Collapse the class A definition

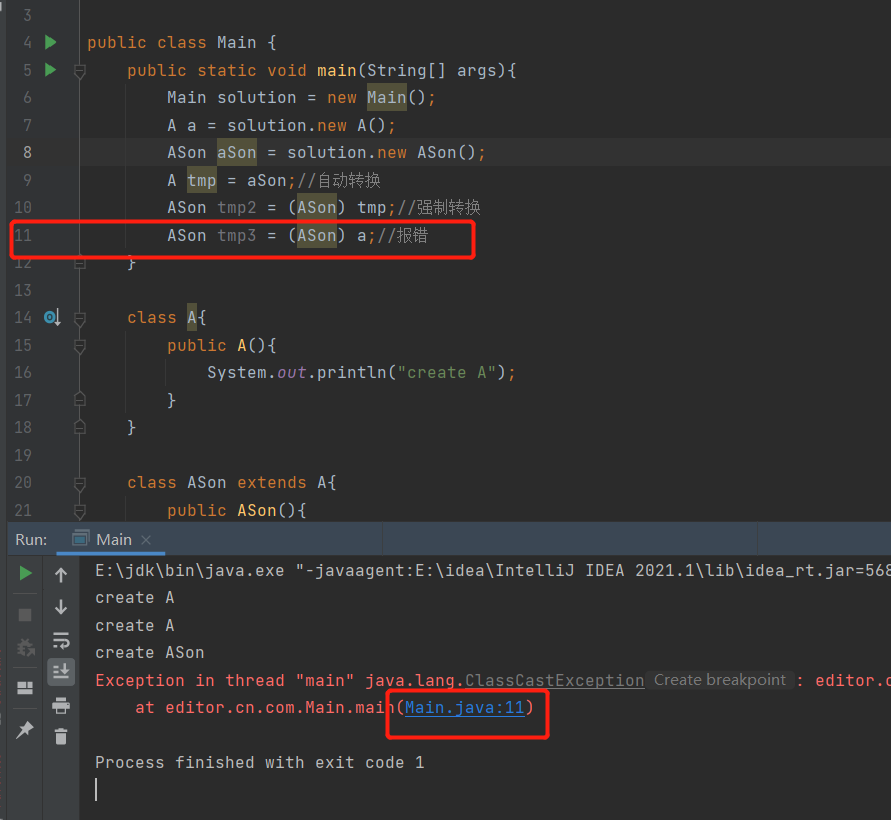[x=80, y=318]
